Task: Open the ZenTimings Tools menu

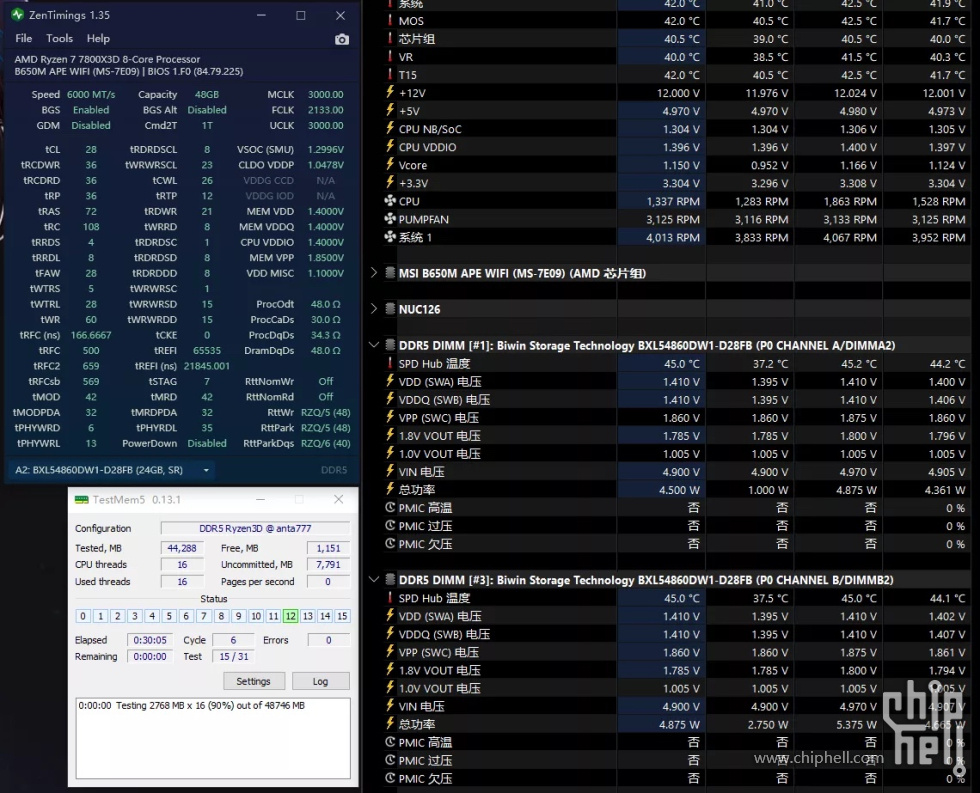Action: click(x=59, y=38)
